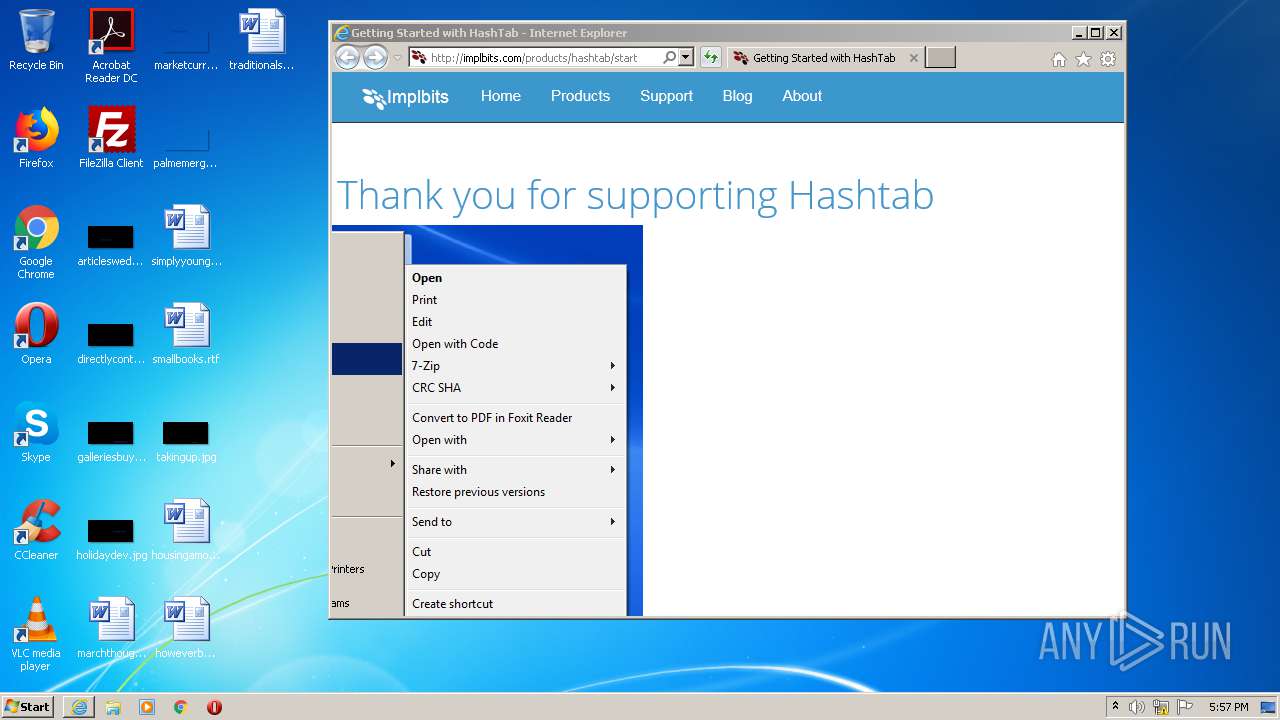Expand the 7-Zip submenu
The image size is (1280, 720).
tap(515, 366)
